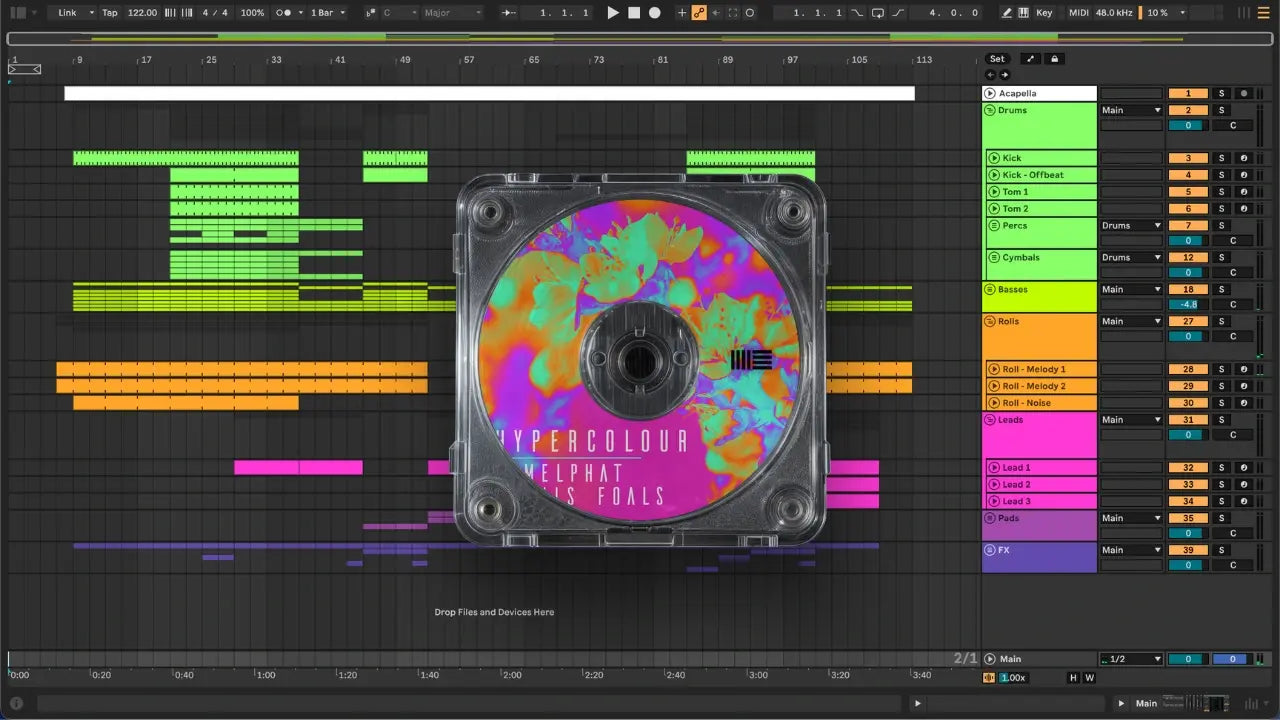Go to next locator arrow
The height and width of the screenshot is (720, 1280).
click(x=1005, y=75)
